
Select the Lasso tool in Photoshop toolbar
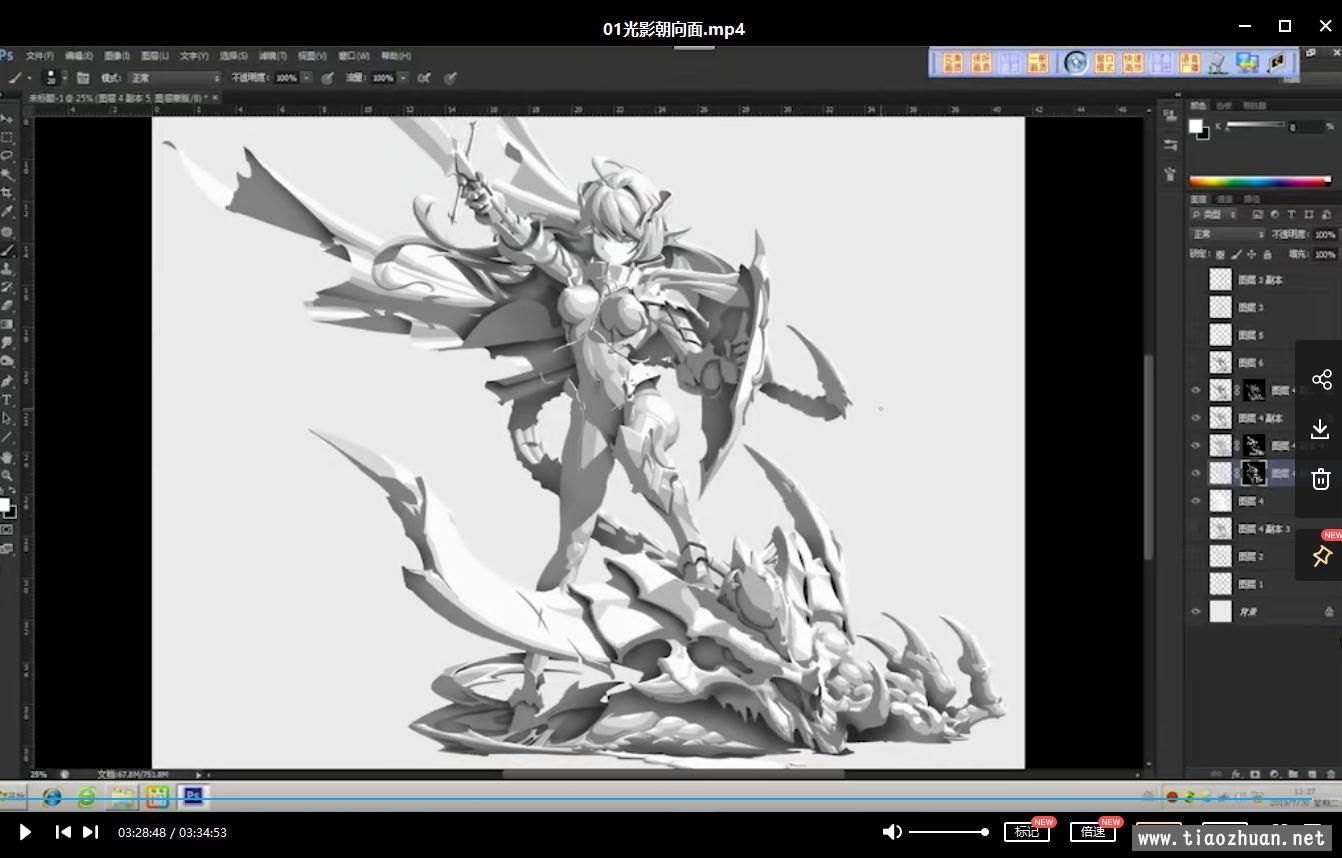click(7, 155)
